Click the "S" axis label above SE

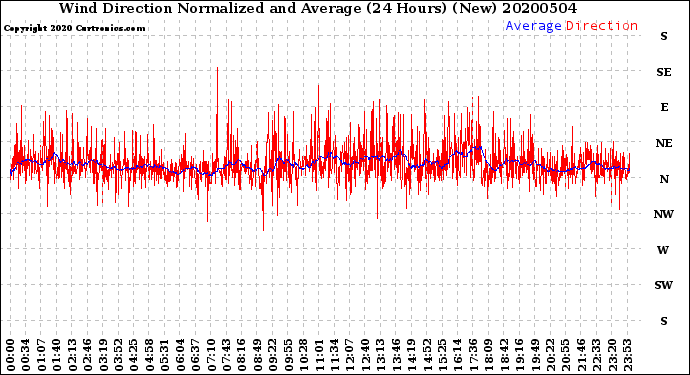(664, 37)
